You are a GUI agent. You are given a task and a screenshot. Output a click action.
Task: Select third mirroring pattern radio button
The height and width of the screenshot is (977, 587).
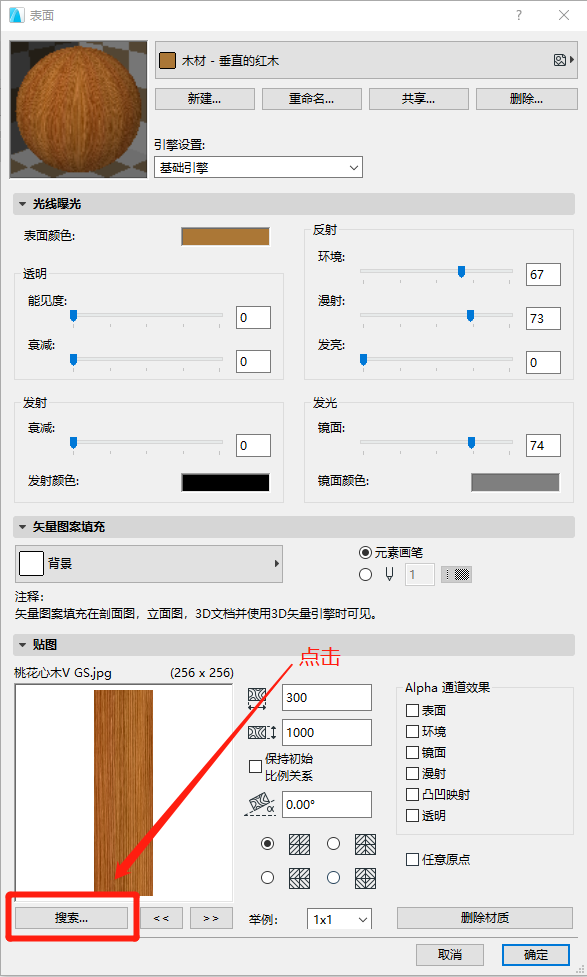pos(267,877)
